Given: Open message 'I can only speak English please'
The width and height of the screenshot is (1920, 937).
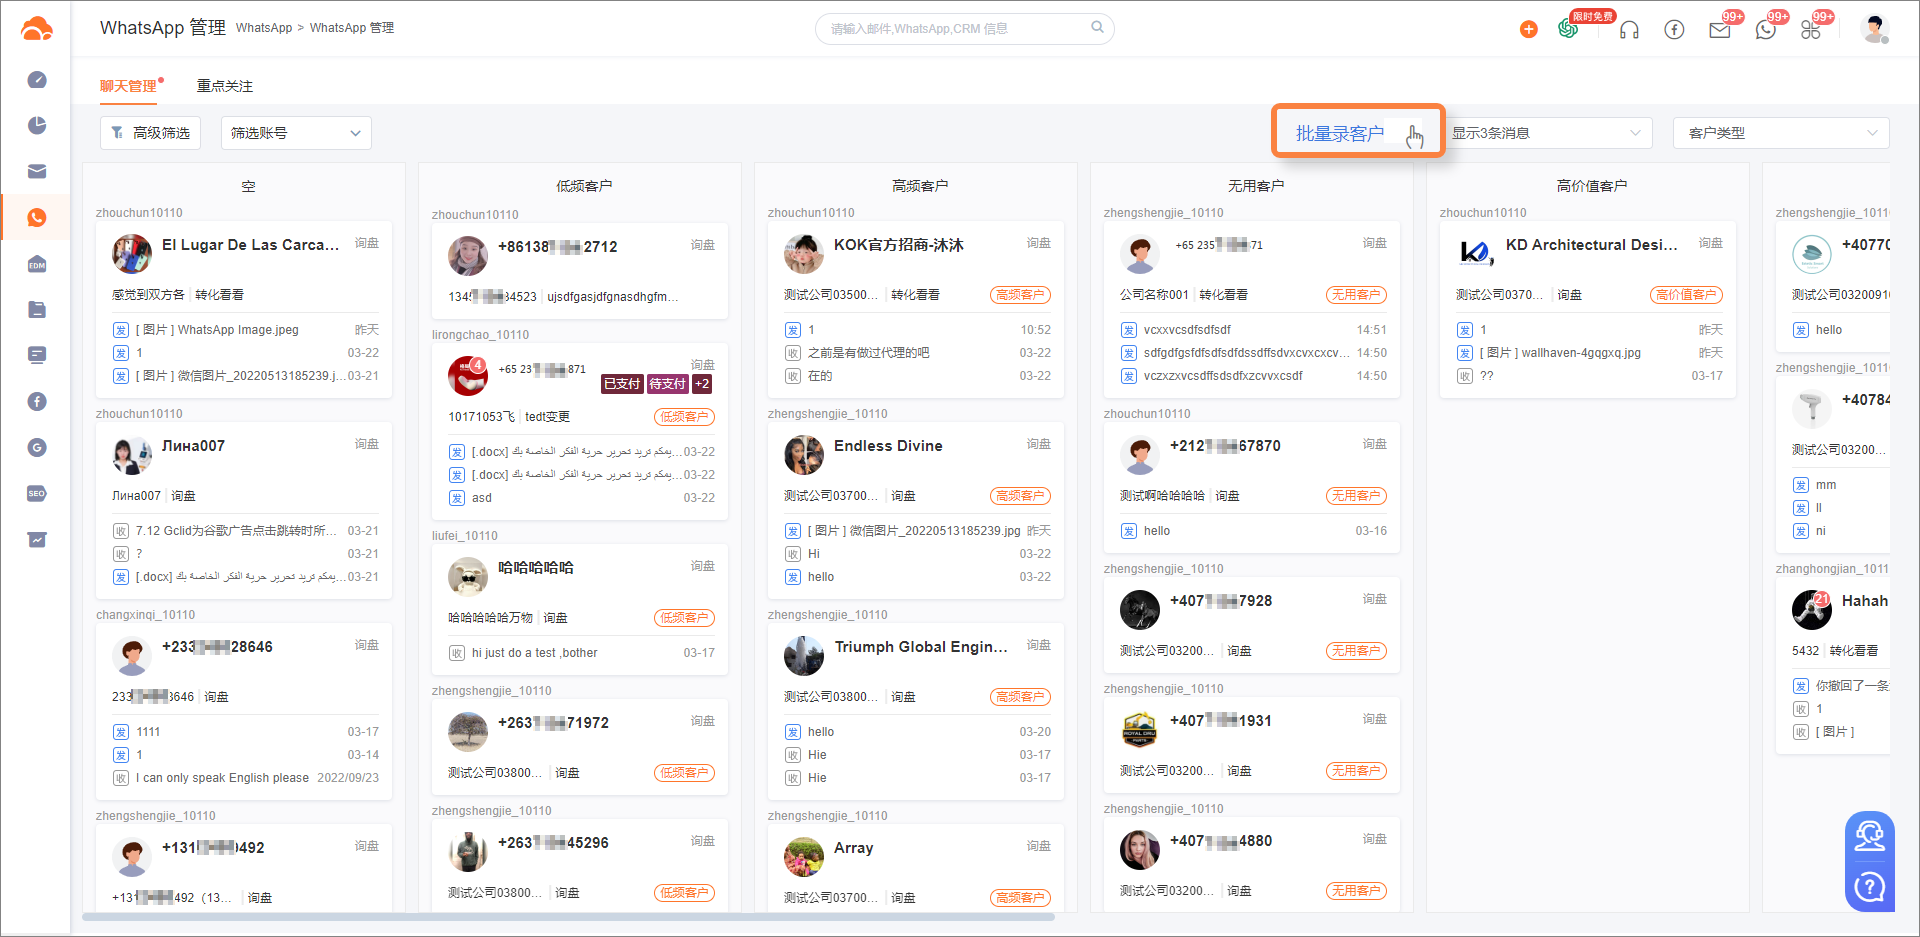Looking at the screenshot, I should coord(222,778).
